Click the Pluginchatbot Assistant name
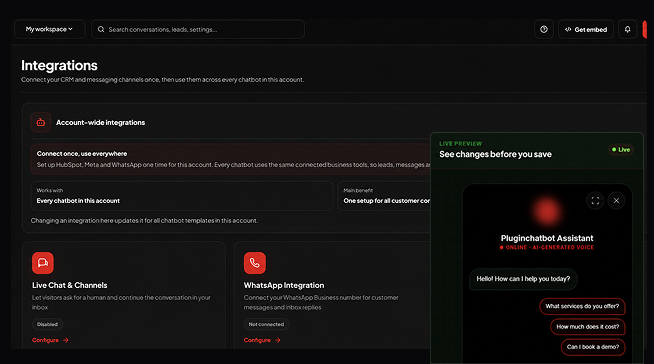 547,238
